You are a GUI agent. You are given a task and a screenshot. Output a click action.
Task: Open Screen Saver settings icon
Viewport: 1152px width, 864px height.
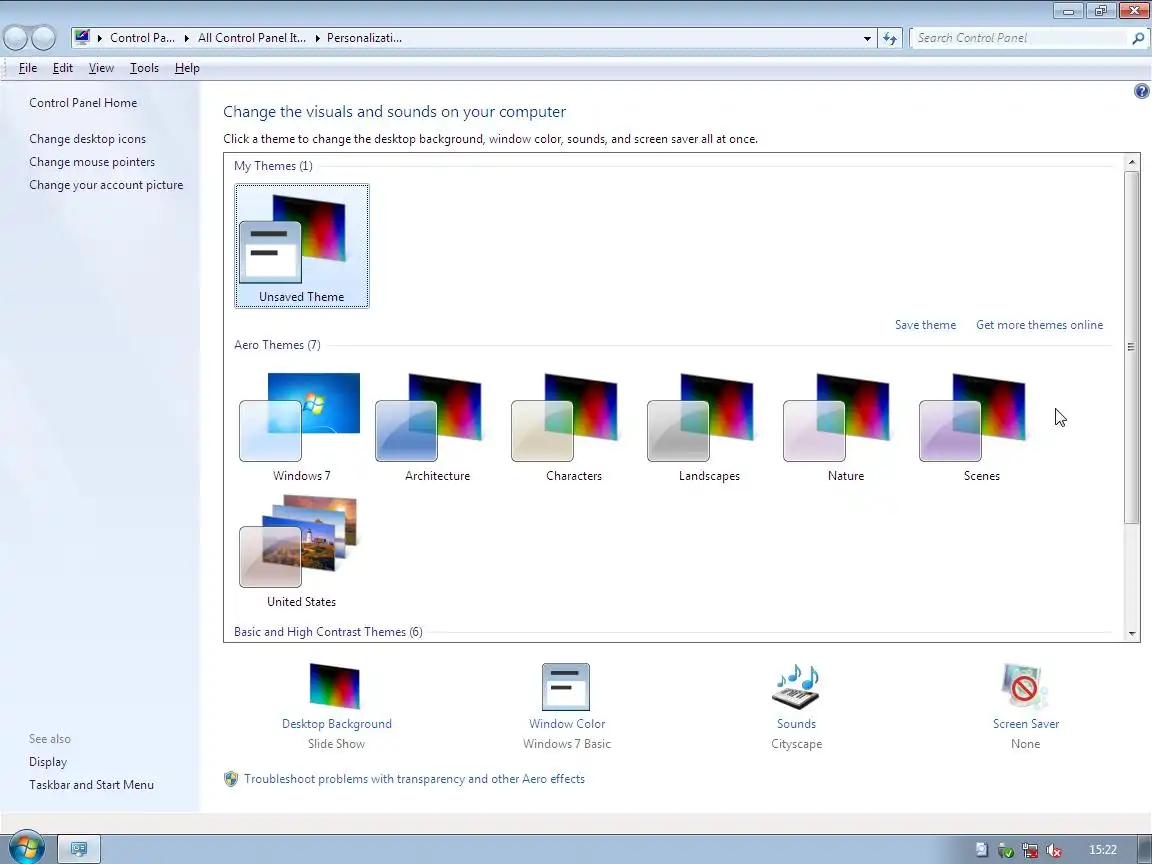[x=1025, y=686]
